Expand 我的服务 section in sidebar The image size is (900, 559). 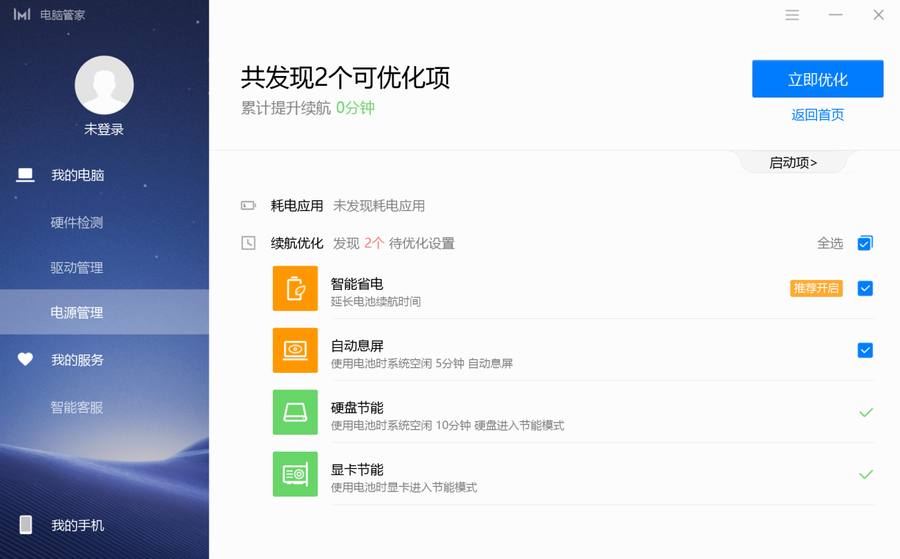click(x=77, y=360)
